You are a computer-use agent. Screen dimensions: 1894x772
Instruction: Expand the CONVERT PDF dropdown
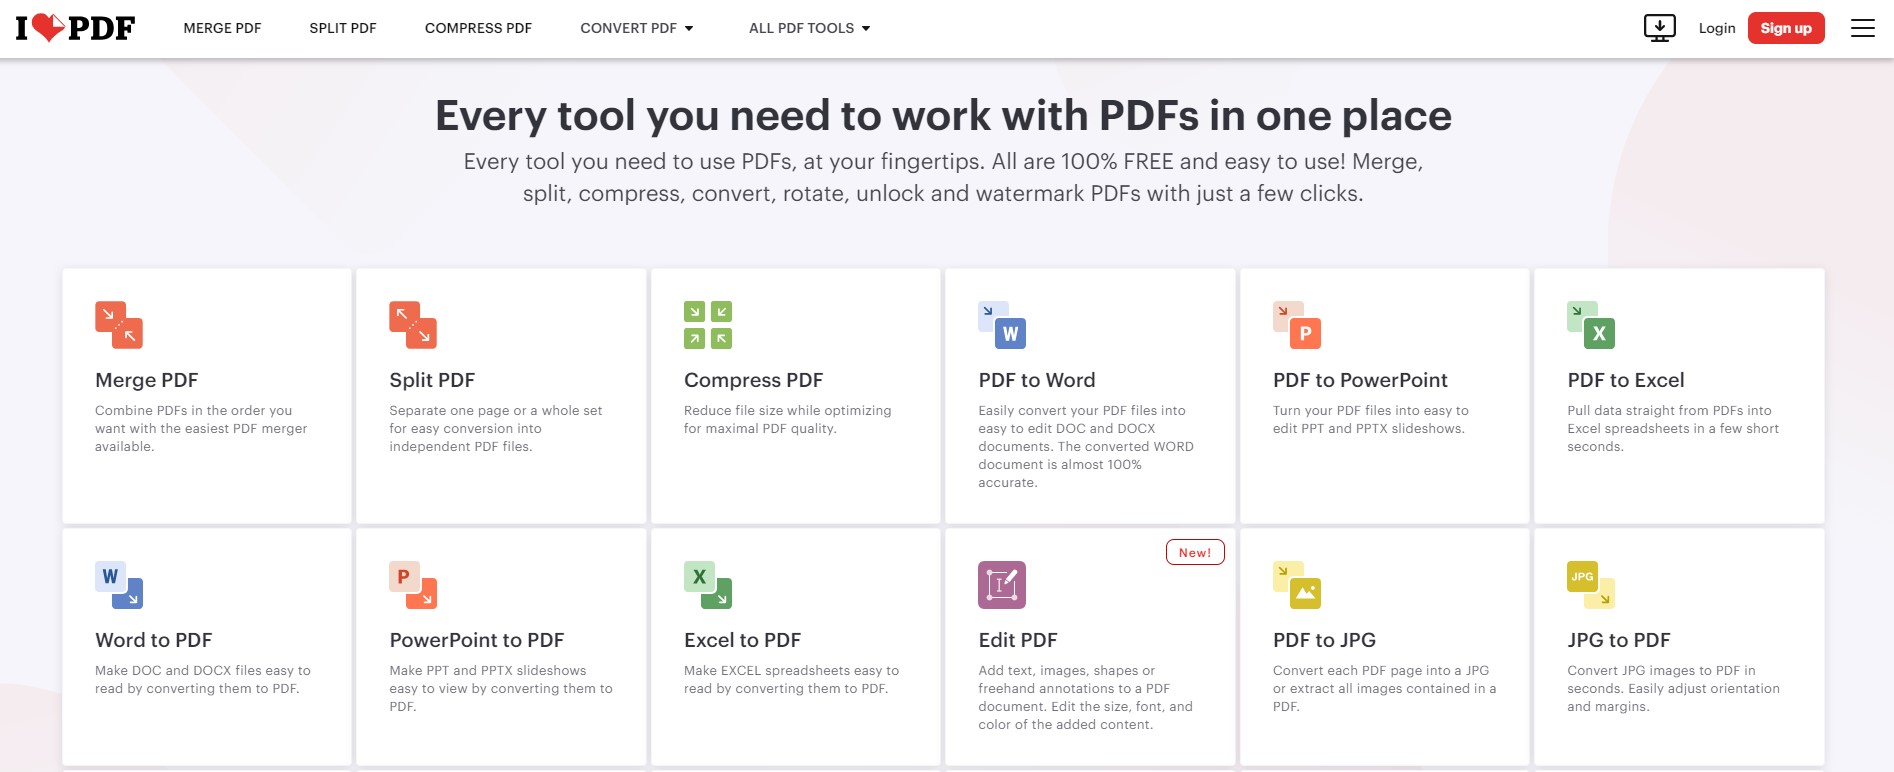(637, 28)
